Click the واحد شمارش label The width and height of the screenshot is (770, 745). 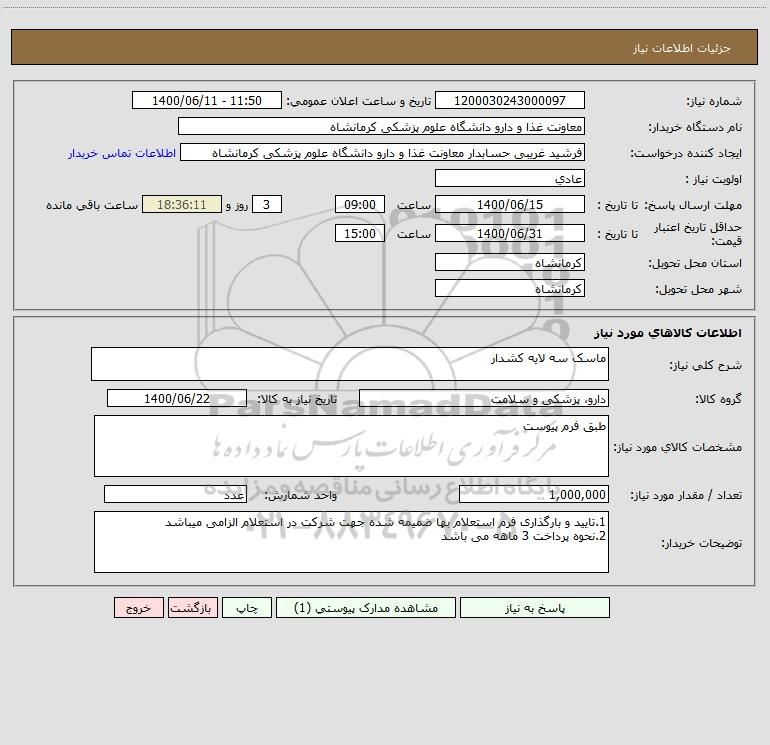pyautogui.click(x=301, y=495)
